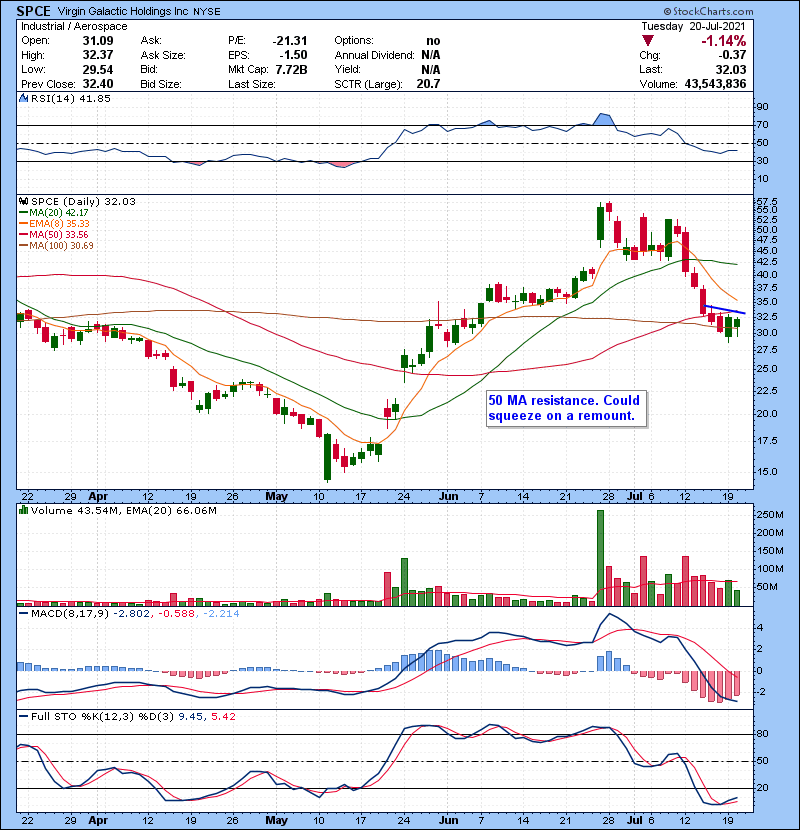Viewport: 800px width, 830px height.
Task: Select the EMA(9) 35.33 legend entry
Action: [x=59, y=223]
